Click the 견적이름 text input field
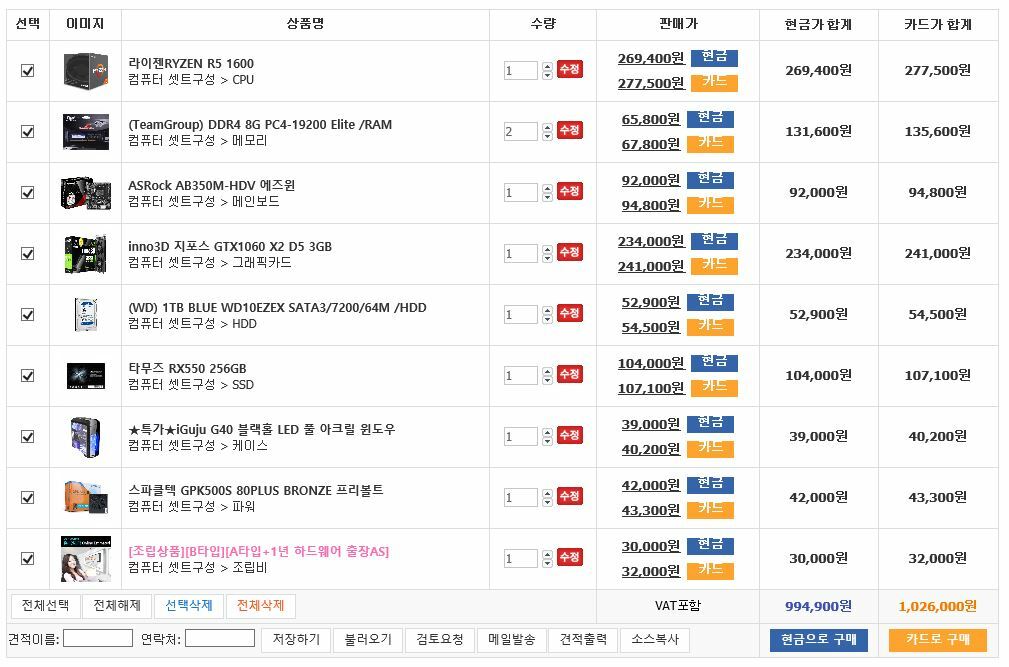The width and height of the screenshot is (1009, 667). (x=98, y=638)
